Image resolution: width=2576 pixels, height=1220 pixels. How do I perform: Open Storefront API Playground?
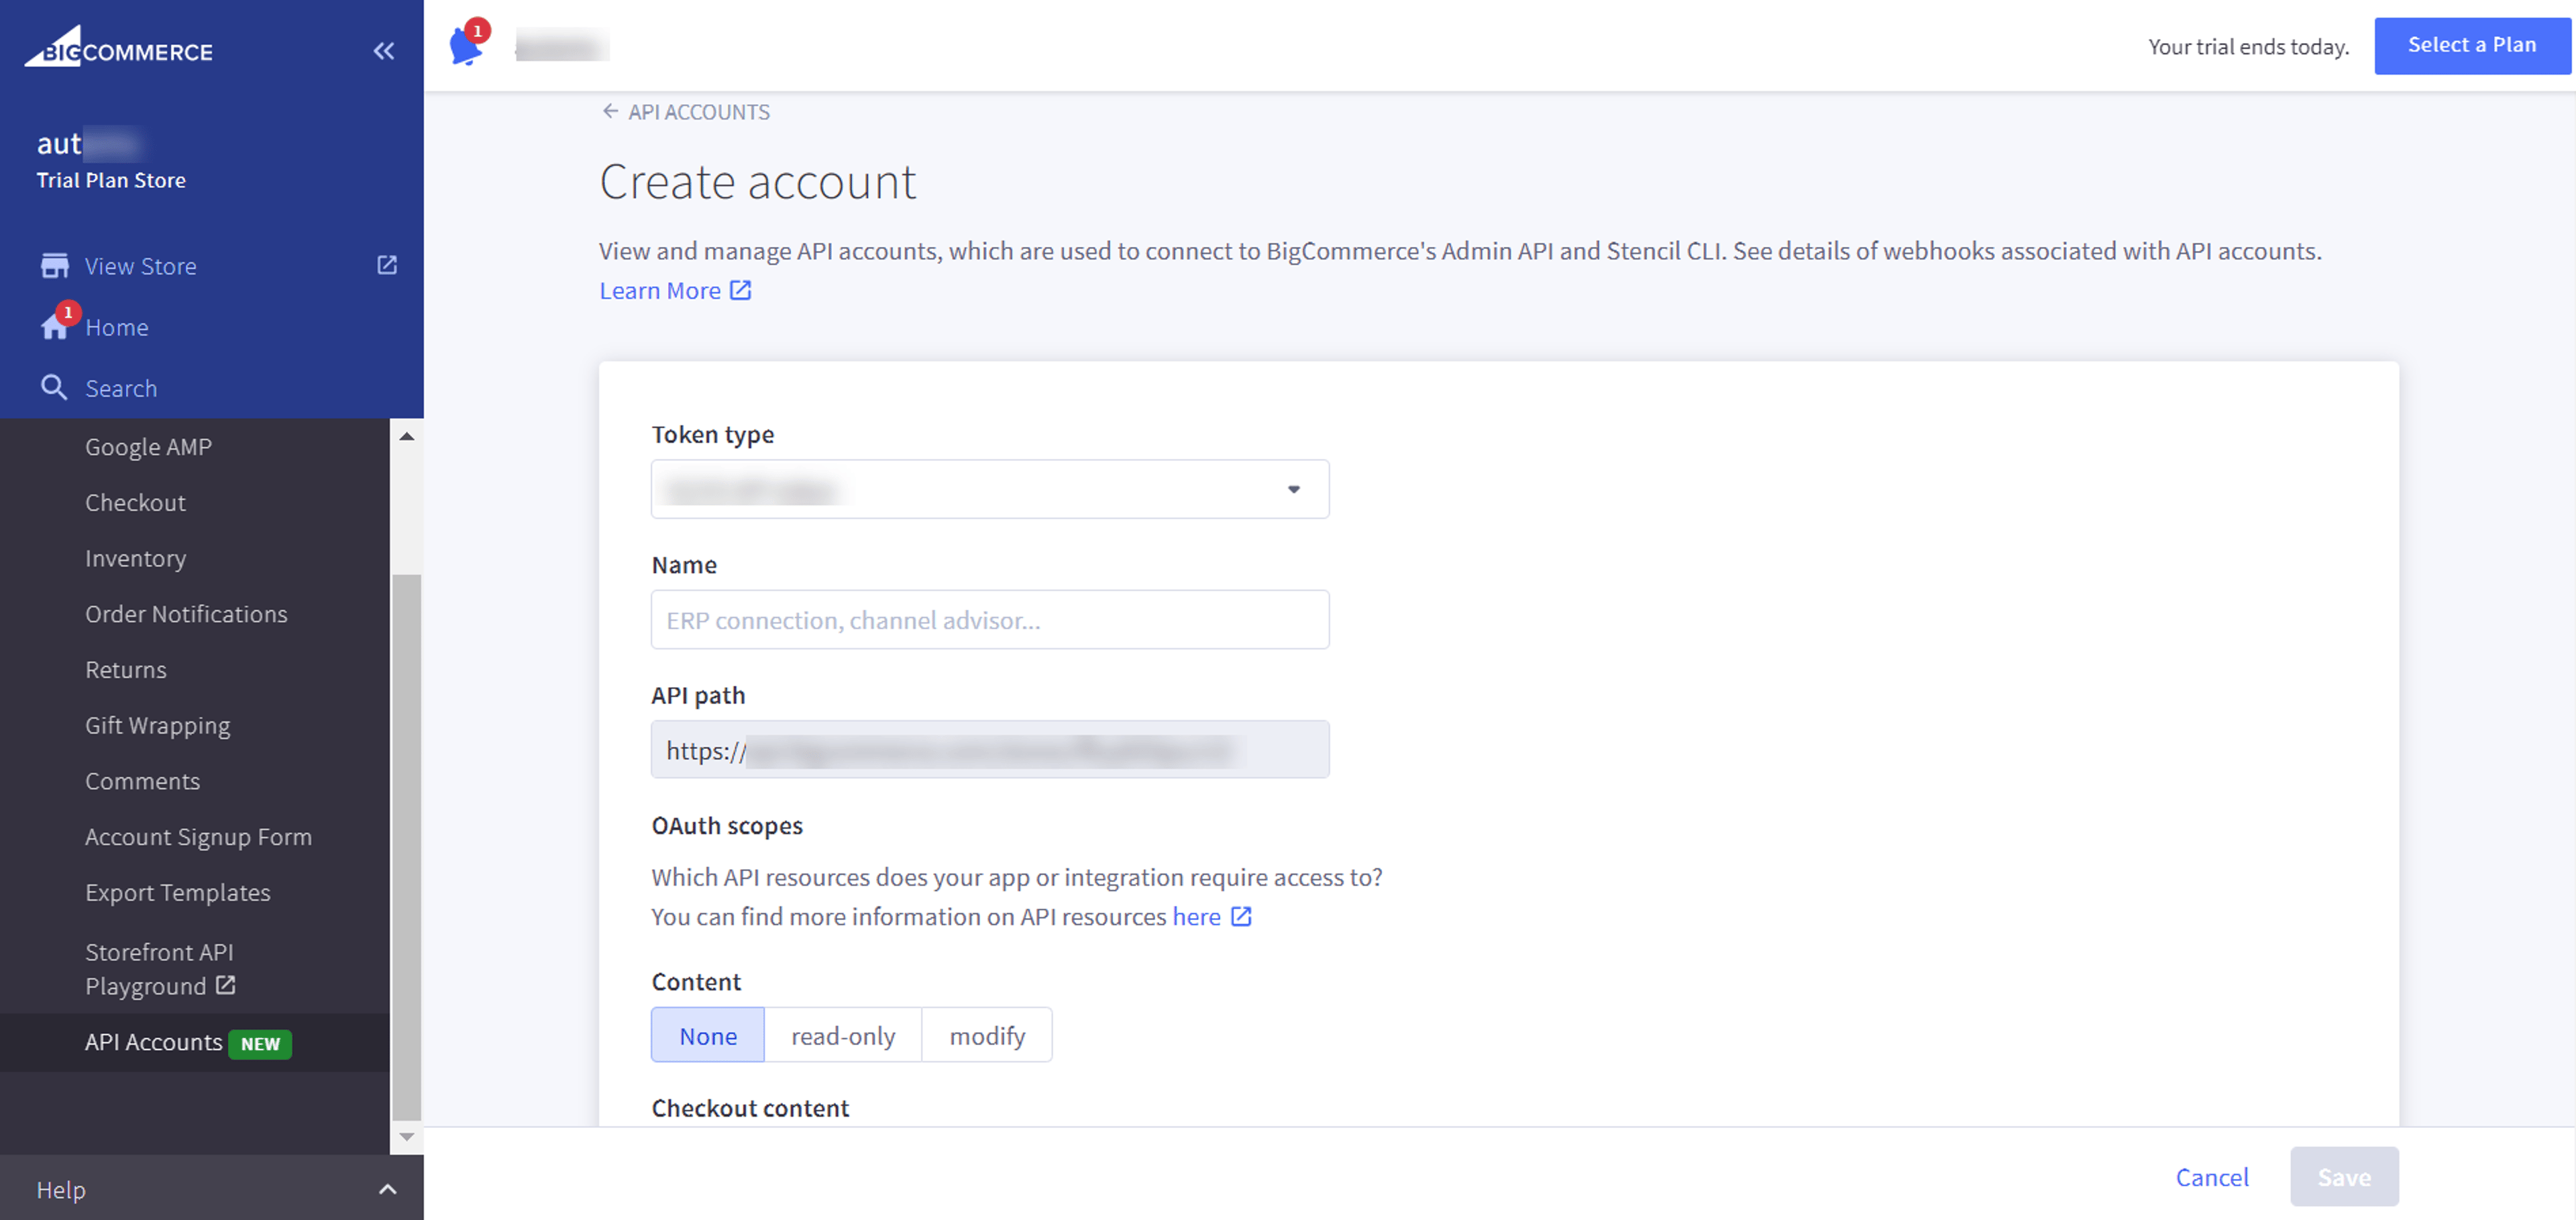160,968
